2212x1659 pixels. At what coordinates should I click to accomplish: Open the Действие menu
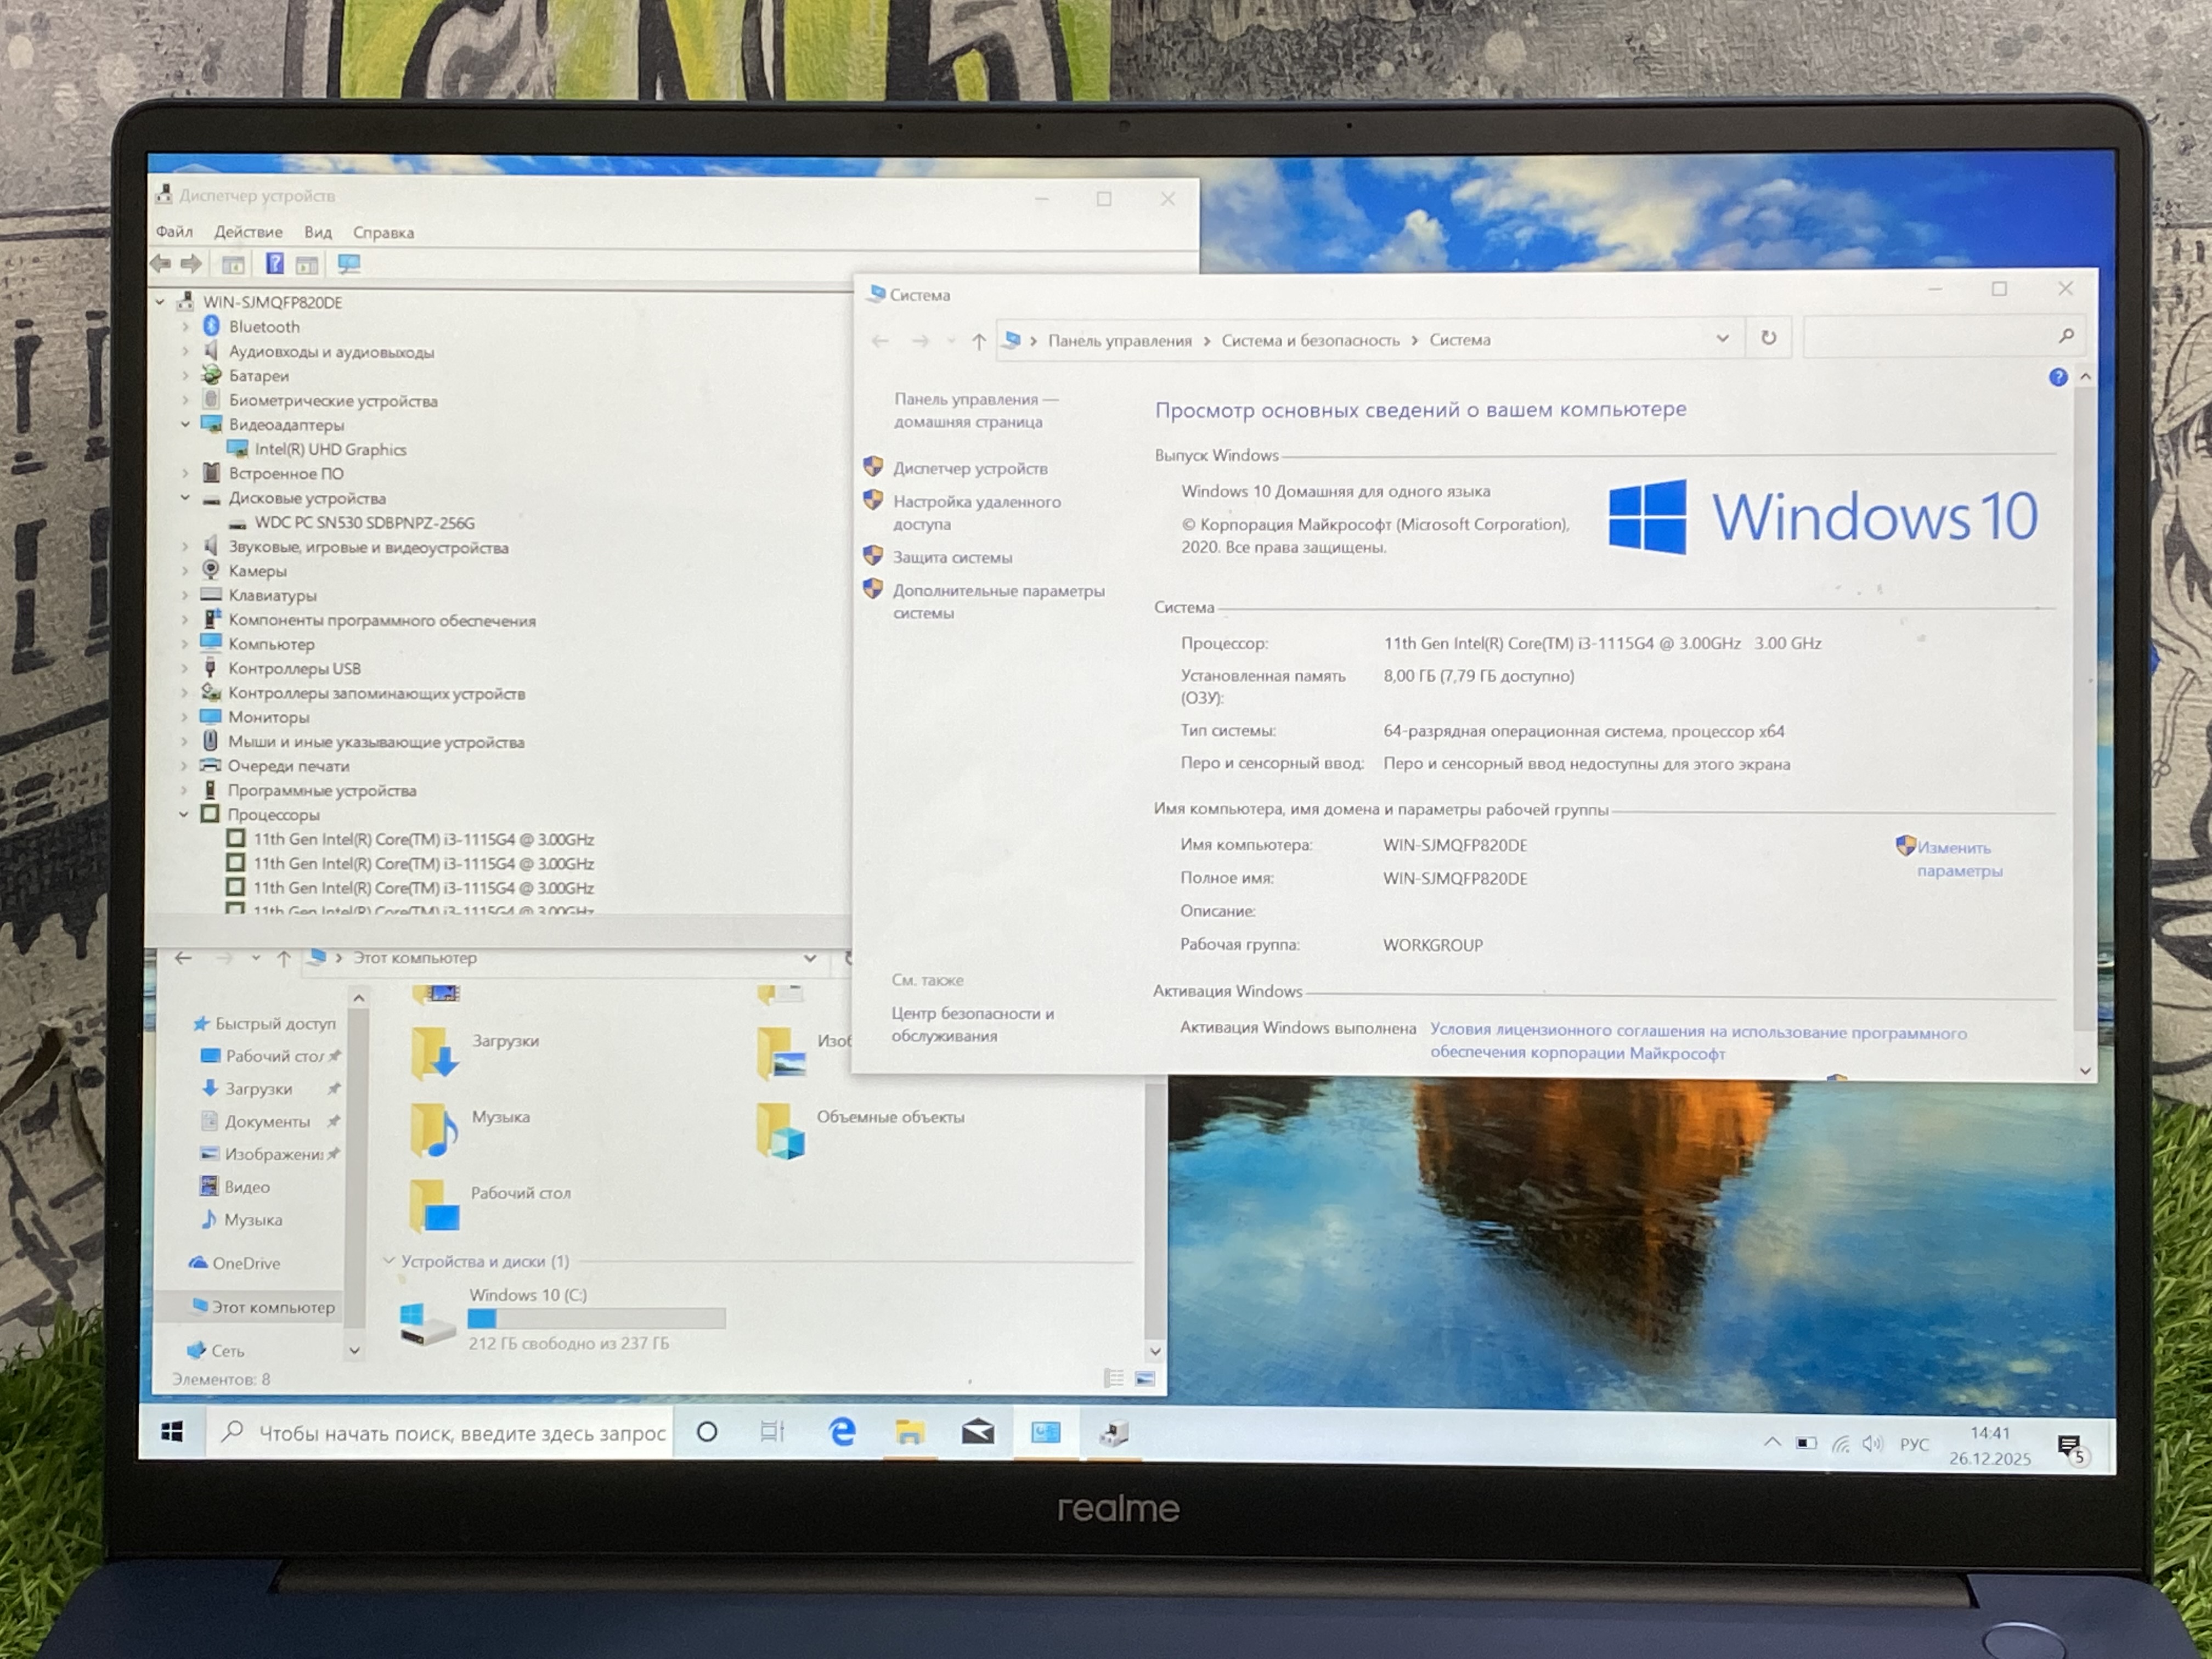point(248,232)
